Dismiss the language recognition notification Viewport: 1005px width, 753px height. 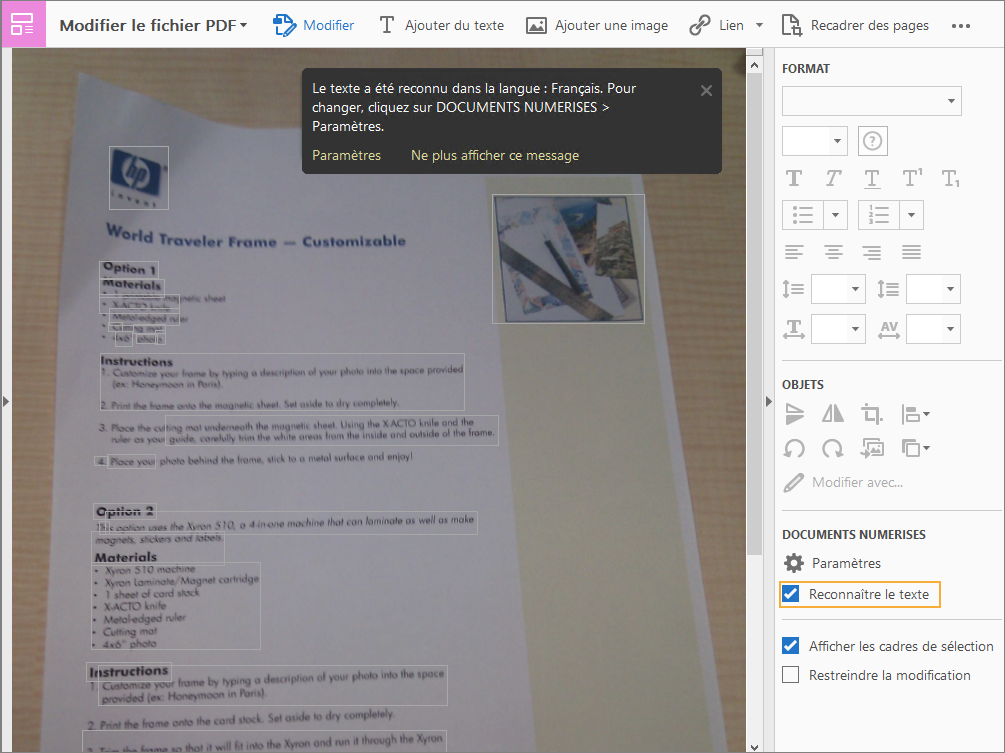point(706,90)
